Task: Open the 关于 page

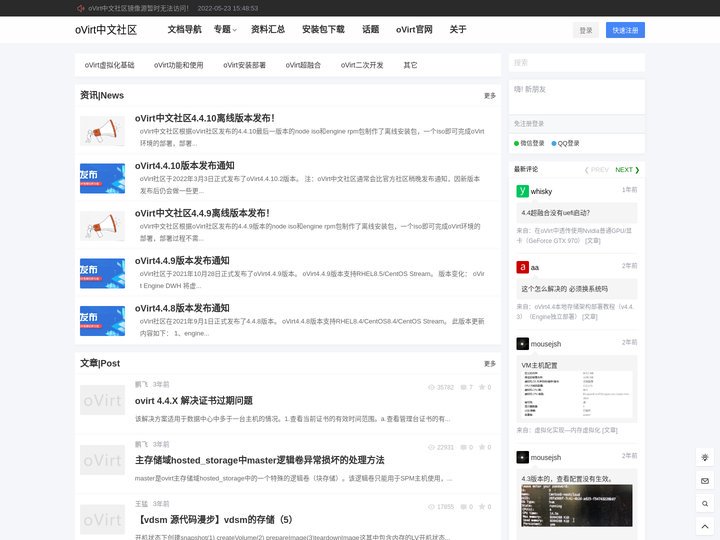Action: (x=458, y=29)
